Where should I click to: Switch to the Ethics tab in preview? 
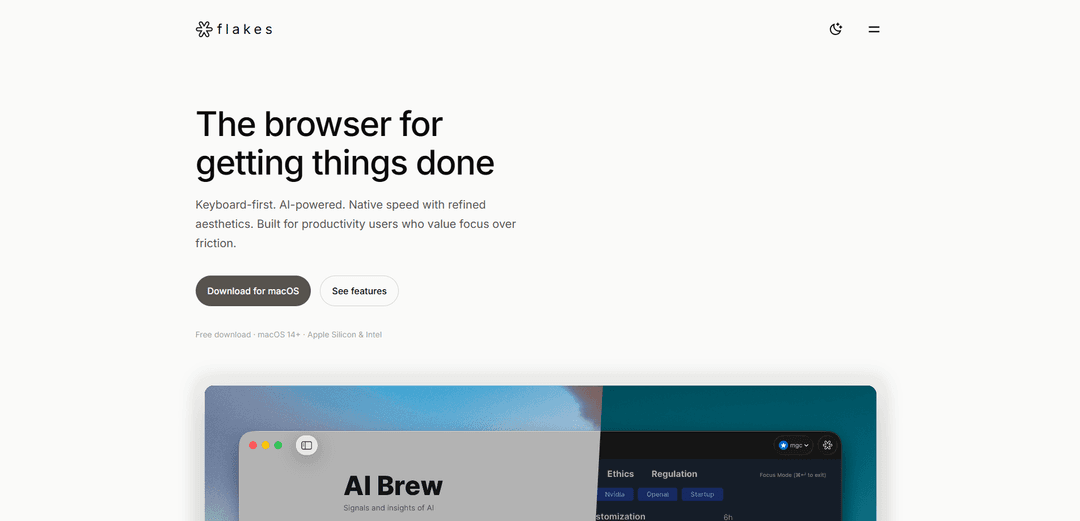click(x=620, y=474)
